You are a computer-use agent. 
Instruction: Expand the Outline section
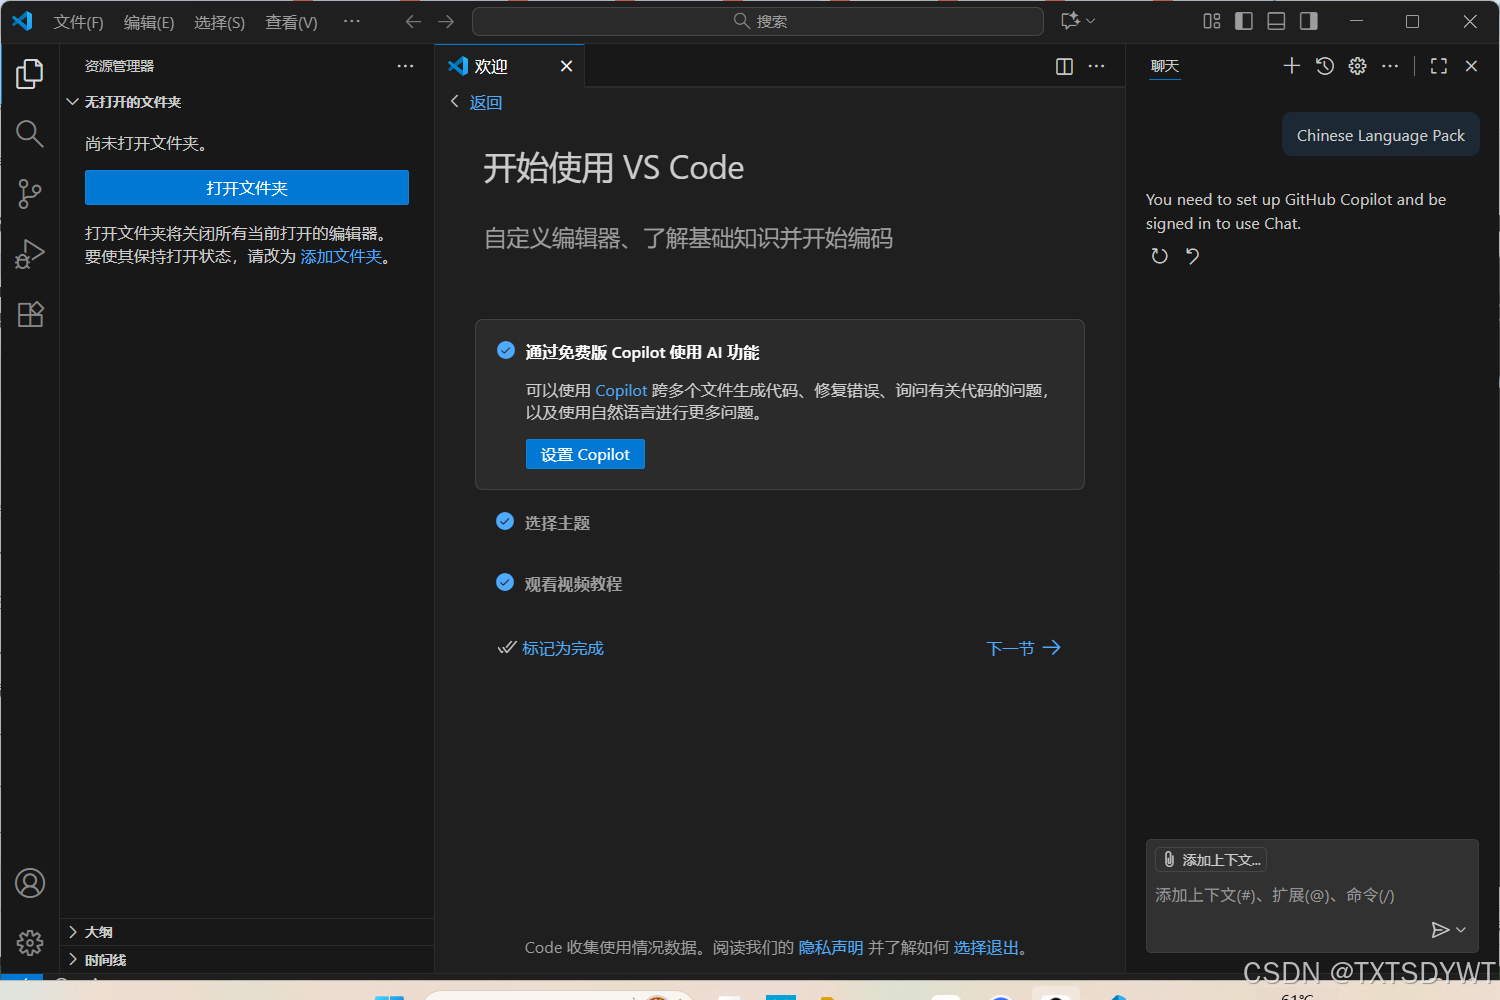pyautogui.click(x=247, y=932)
